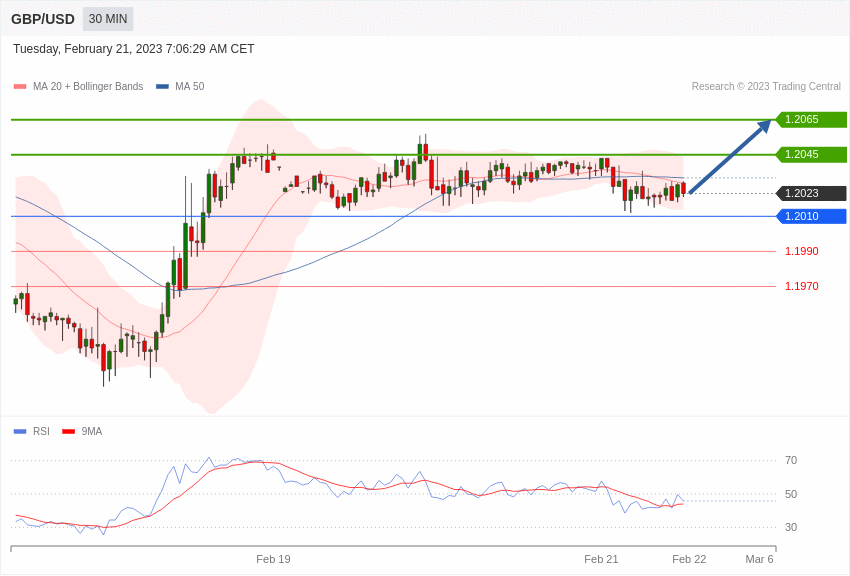This screenshot has width=850, height=576.
Task: Click the Feb 21 date axis label
Action: (601, 559)
